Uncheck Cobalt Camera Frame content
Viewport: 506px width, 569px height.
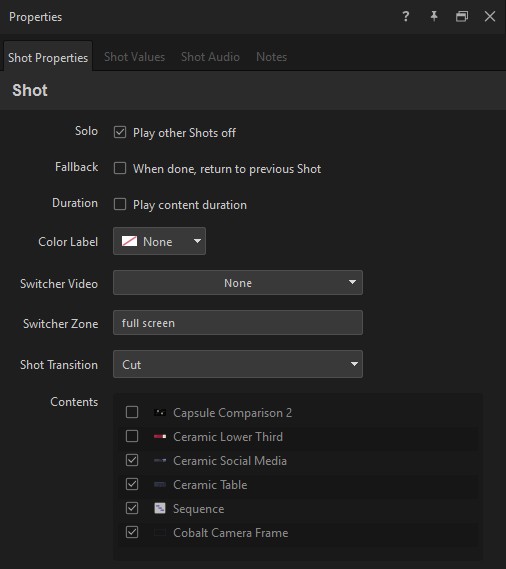click(x=132, y=532)
